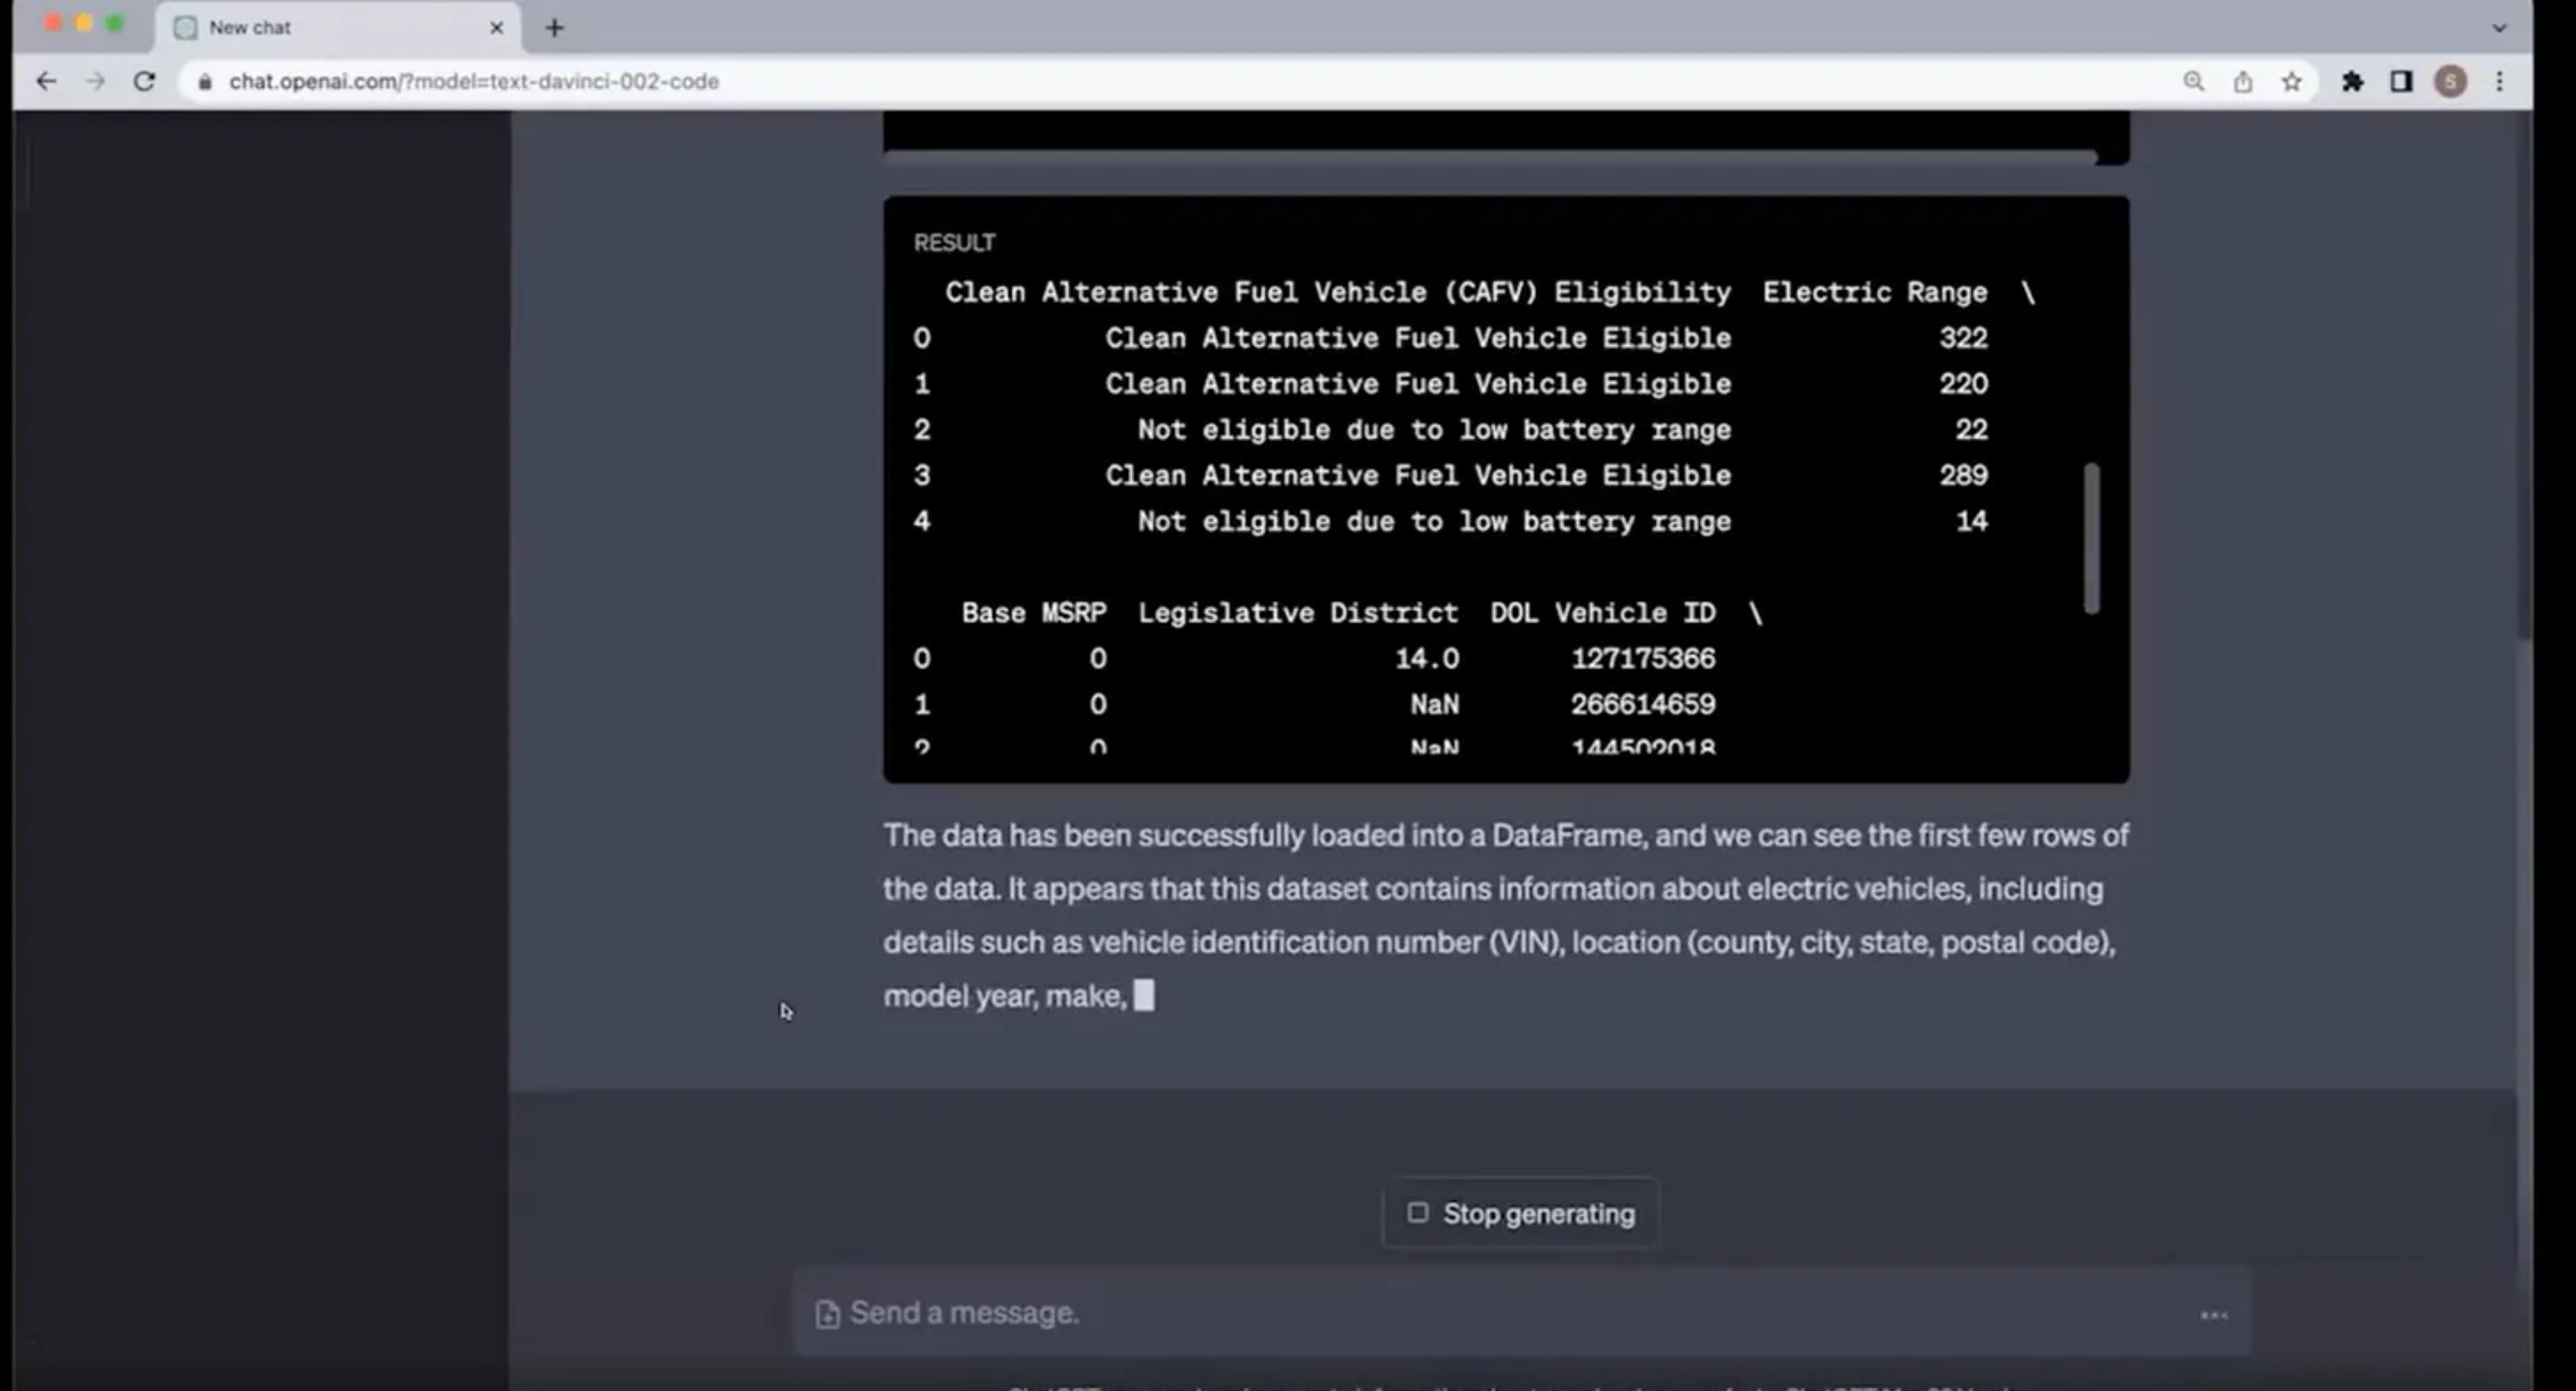
Task: Click the browser forward arrow
Action: [x=95, y=81]
